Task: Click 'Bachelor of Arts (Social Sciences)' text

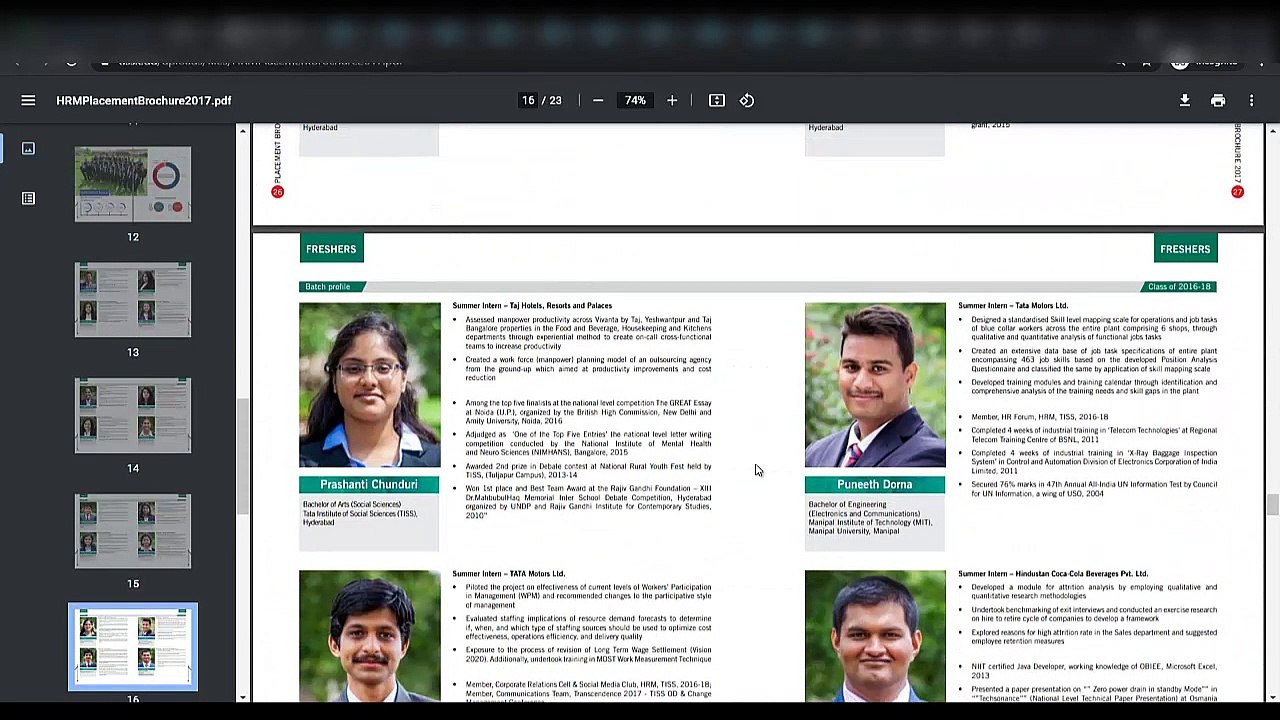Action: 352,505
